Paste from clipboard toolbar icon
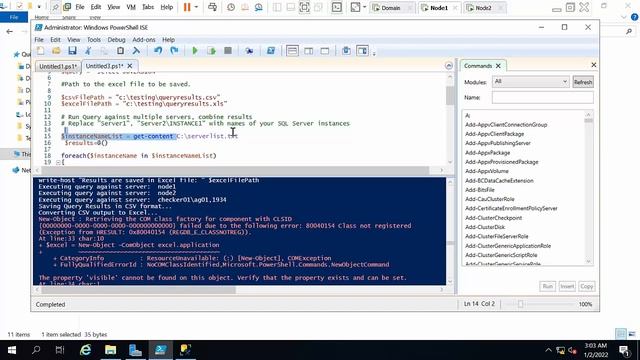640x360 pixels. 120,51
